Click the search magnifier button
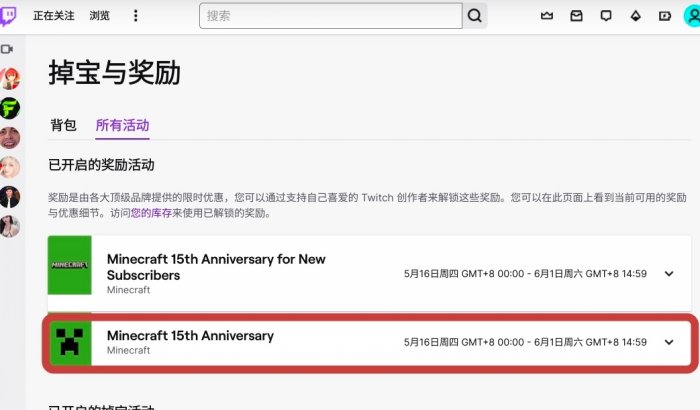 (x=475, y=16)
